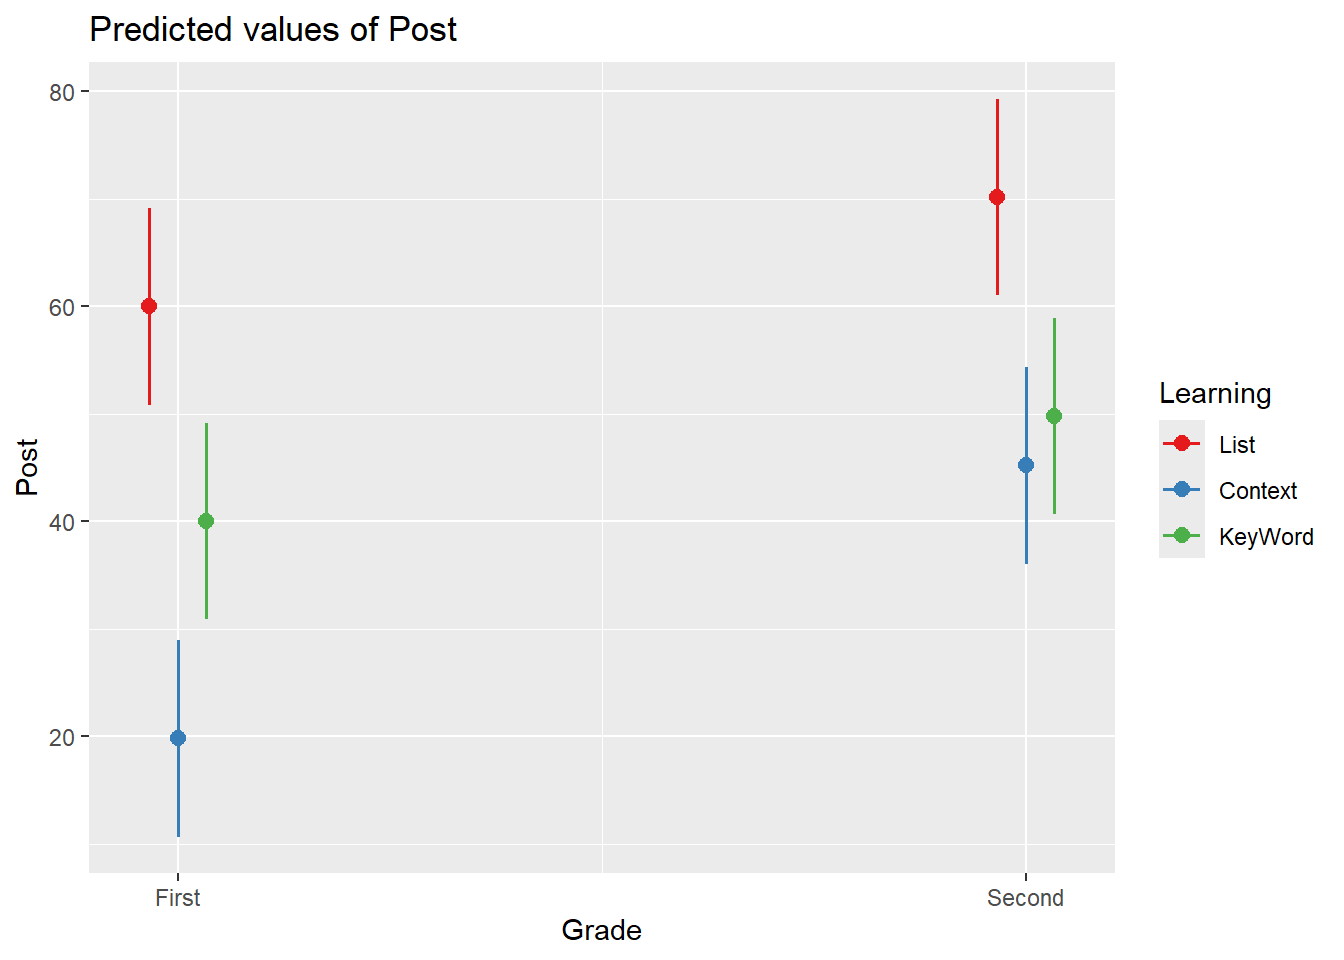
Task: Select the Context legend label text
Action: 1258,491
